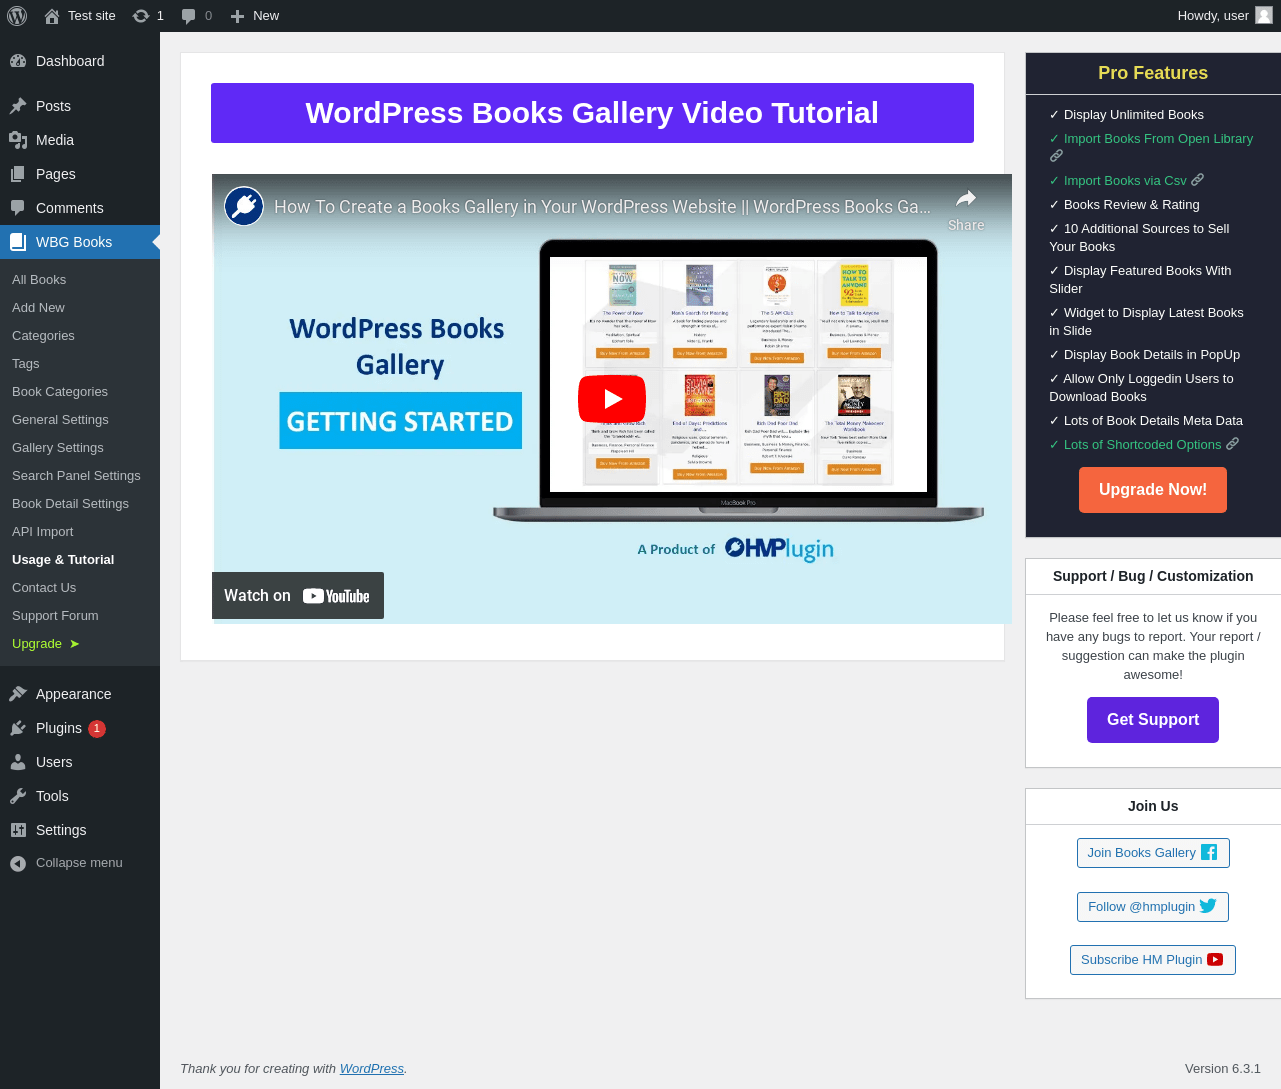
Task: Click the WordPress logo in admin bar
Action: coord(17,16)
